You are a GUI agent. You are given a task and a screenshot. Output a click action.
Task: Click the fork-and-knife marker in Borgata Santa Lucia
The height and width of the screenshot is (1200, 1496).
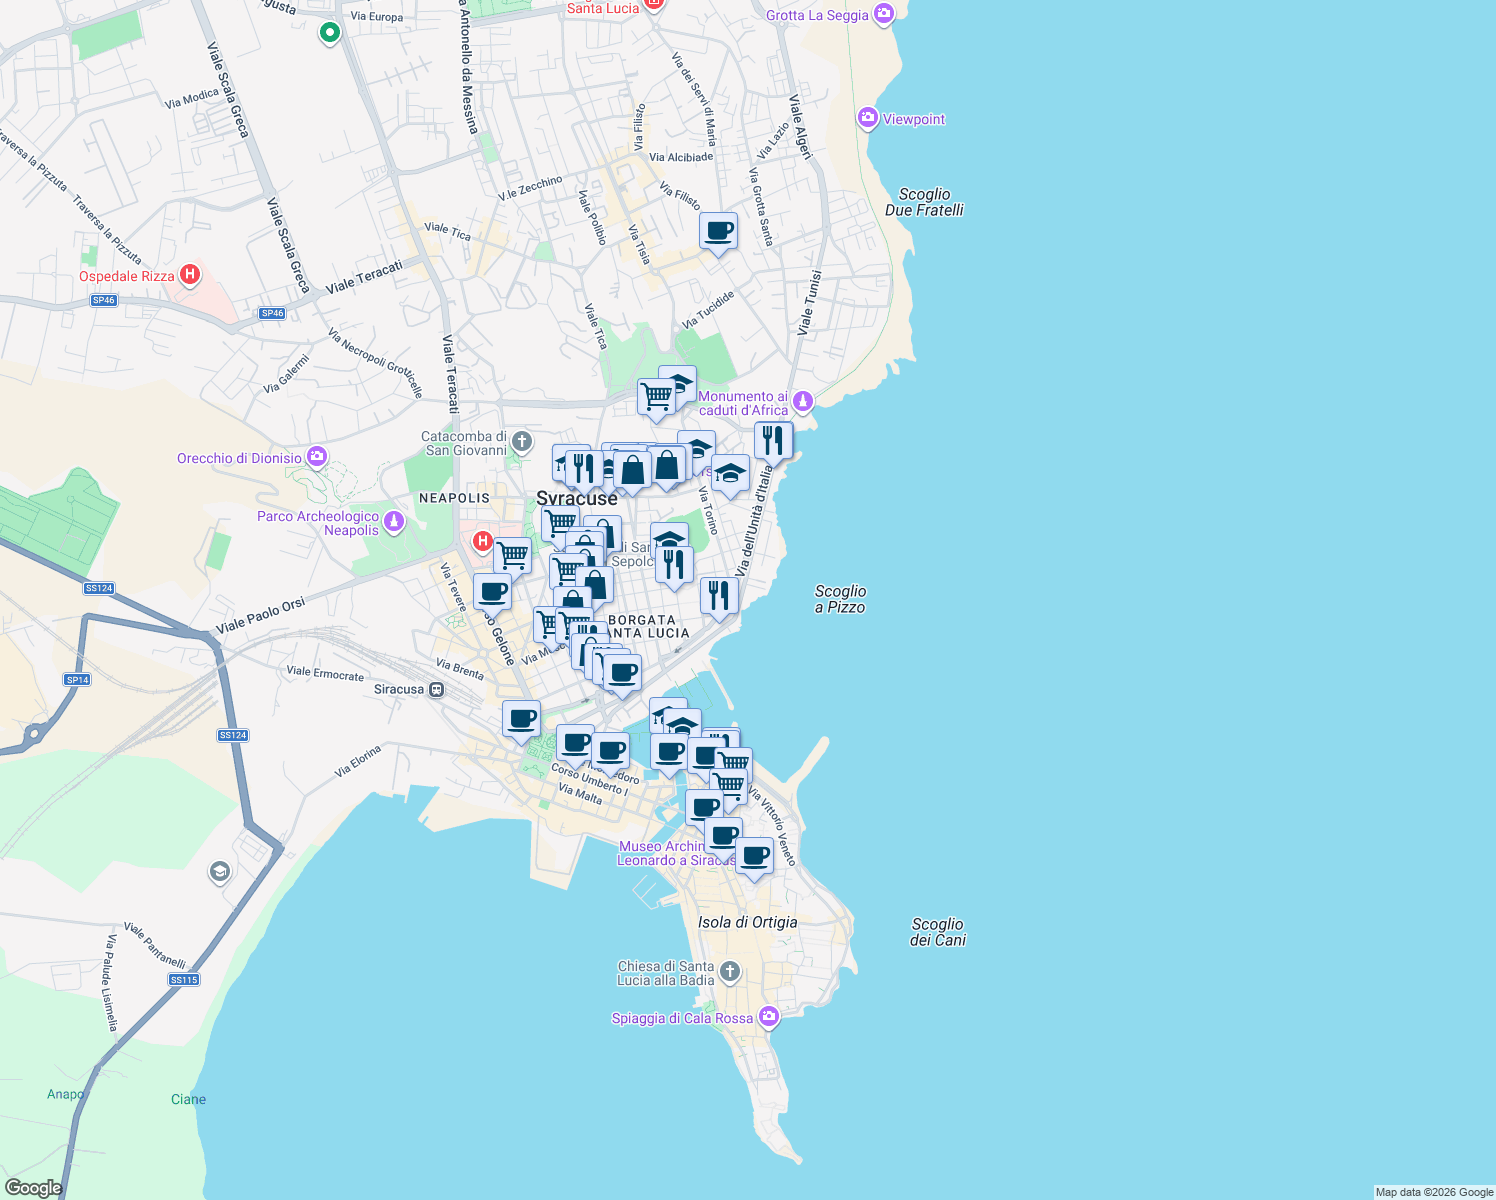[x=720, y=595]
